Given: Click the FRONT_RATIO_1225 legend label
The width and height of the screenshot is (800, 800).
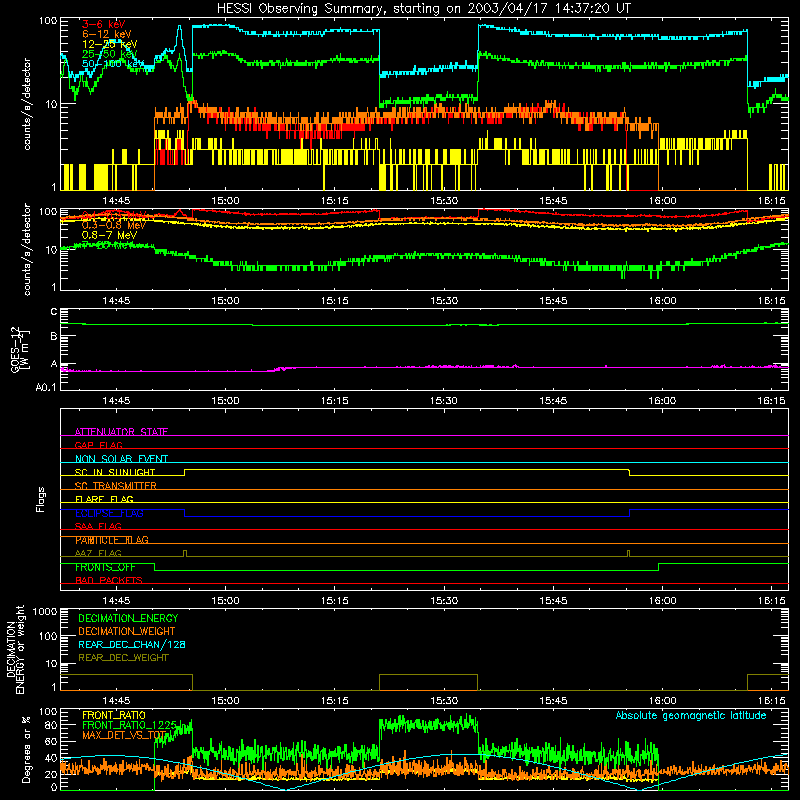Looking at the screenshot, I should 129,725.
